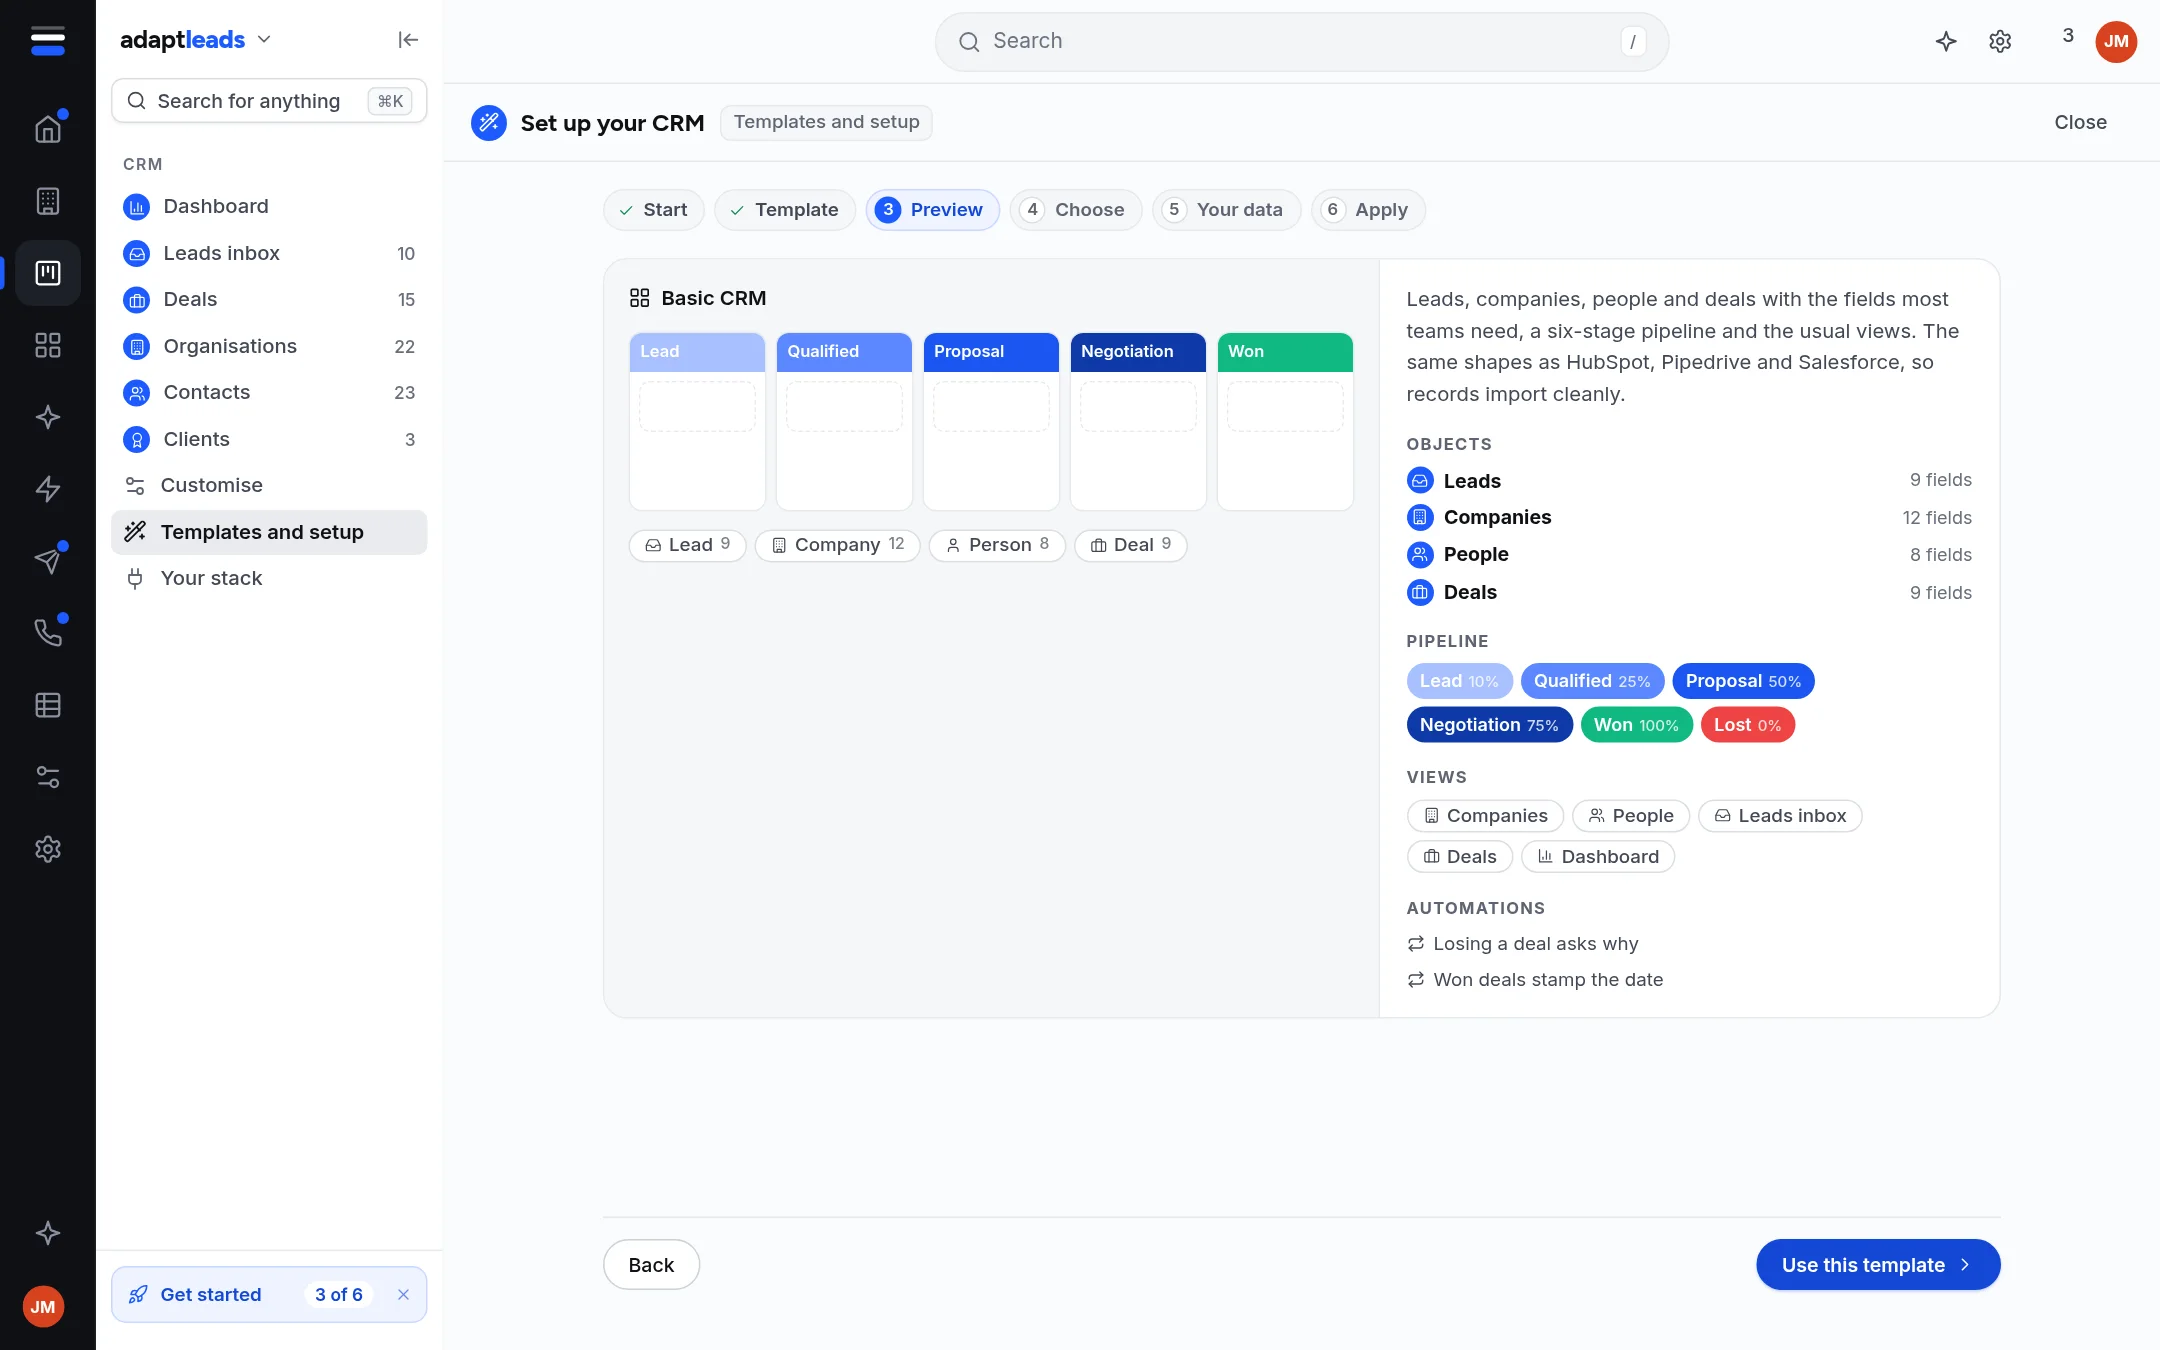Image resolution: width=2160 pixels, height=1350 pixels.
Task: Click the Negotiation column in preview board
Action: click(x=1138, y=421)
